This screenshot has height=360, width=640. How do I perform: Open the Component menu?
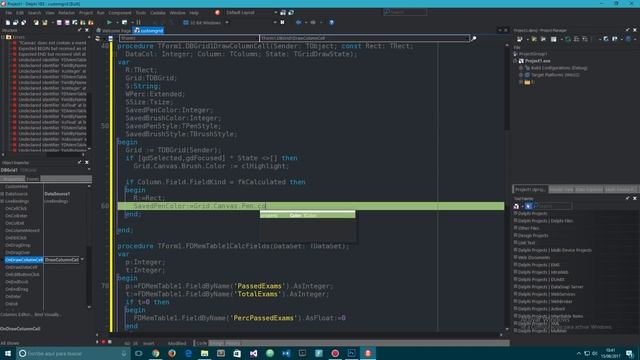coord(120,13)
